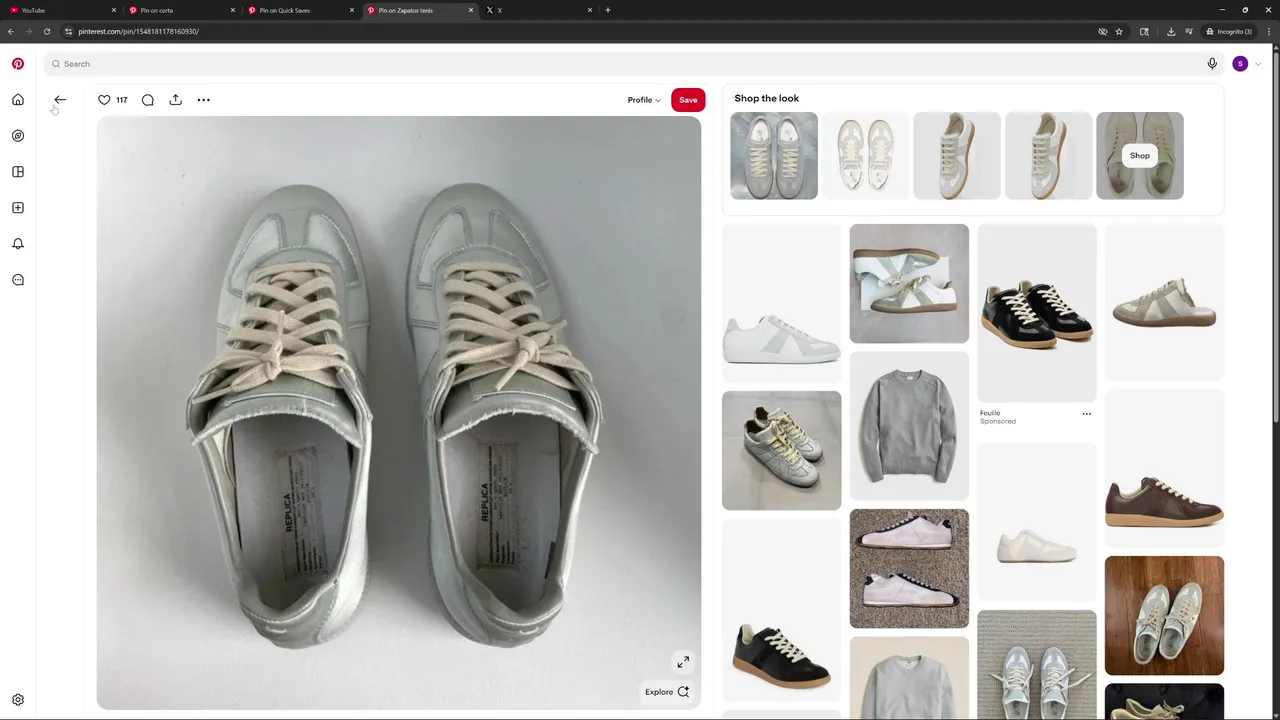
Task: Open third Shop the look sneaker thumbnail
Action: point(957,156)
